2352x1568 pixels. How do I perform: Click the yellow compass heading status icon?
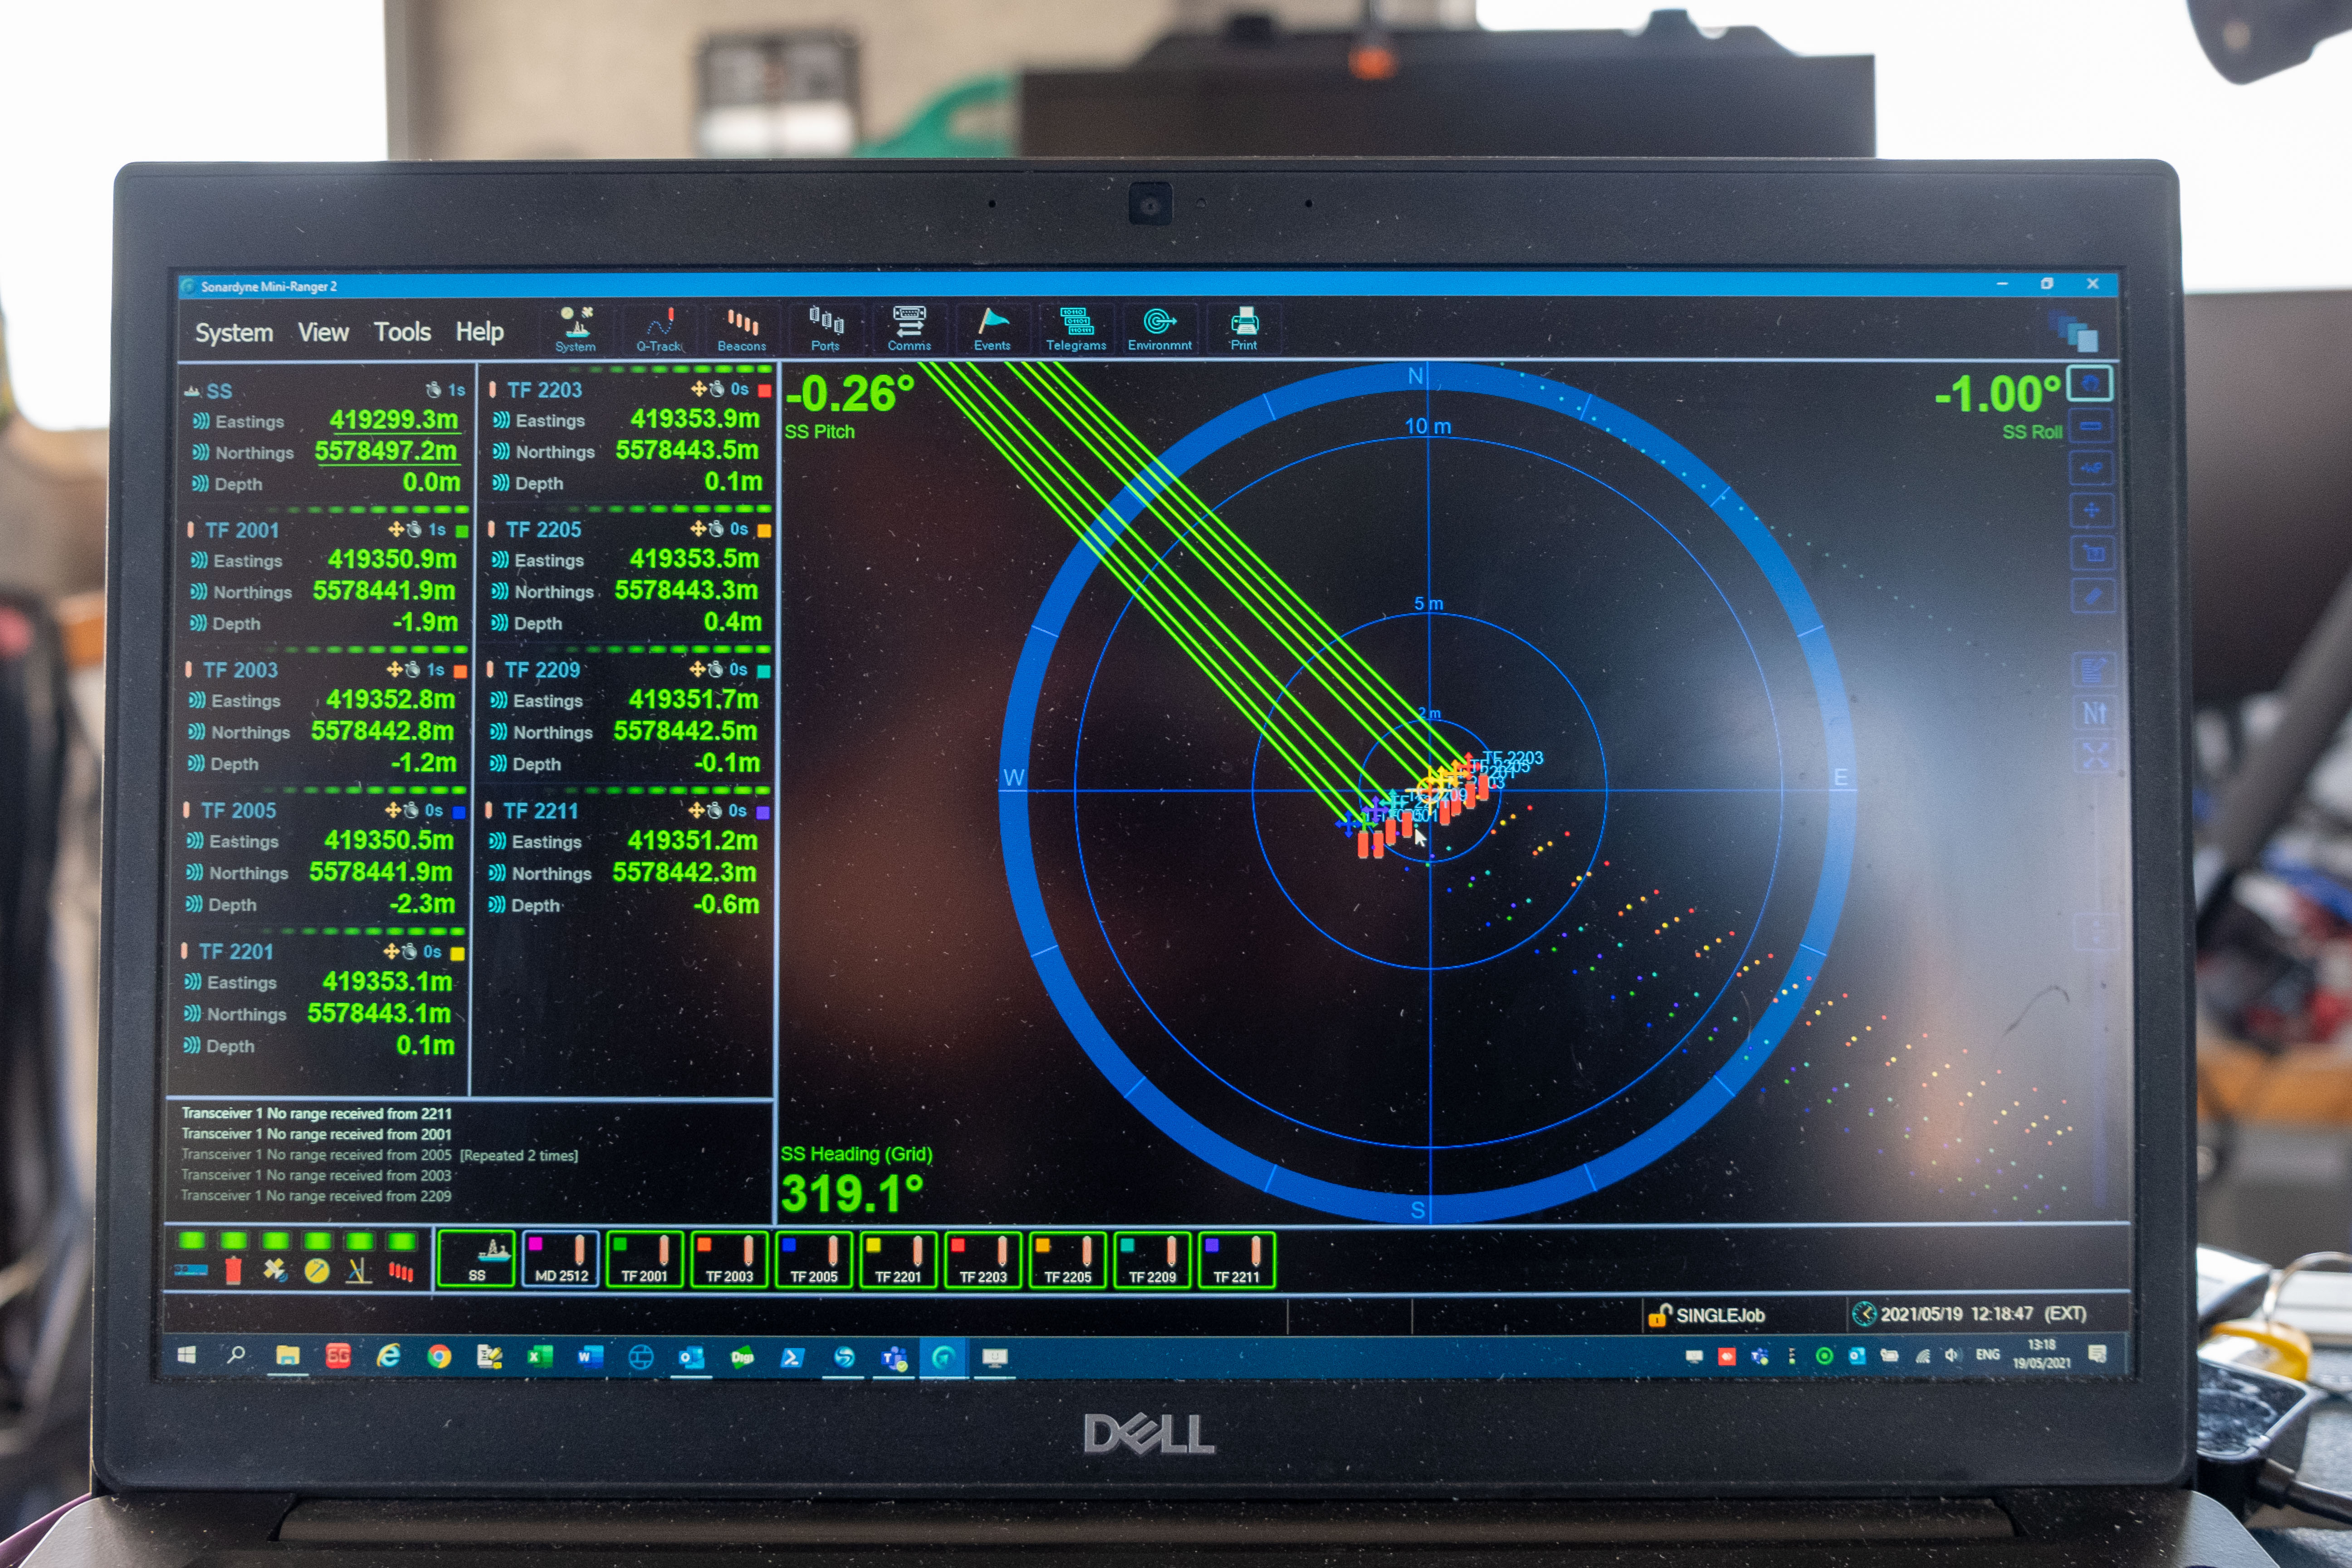(317, 1271)
